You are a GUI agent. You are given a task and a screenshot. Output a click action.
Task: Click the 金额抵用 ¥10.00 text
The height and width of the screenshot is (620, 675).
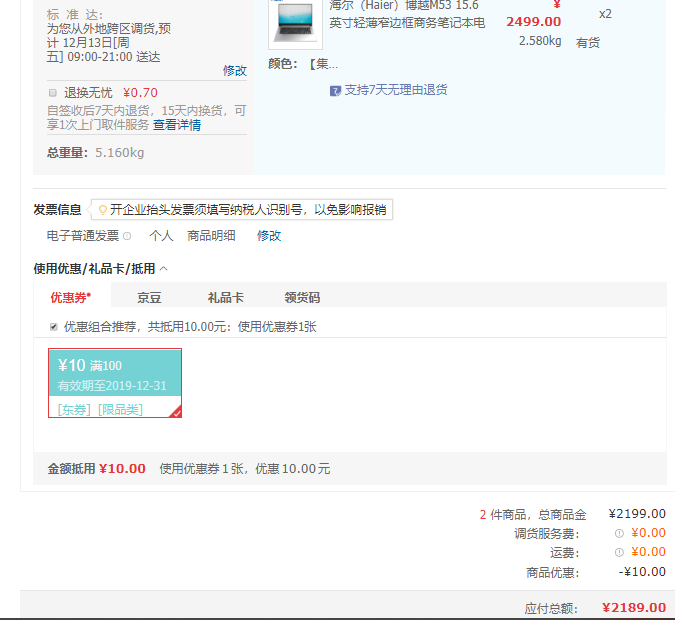click(96, 468)
